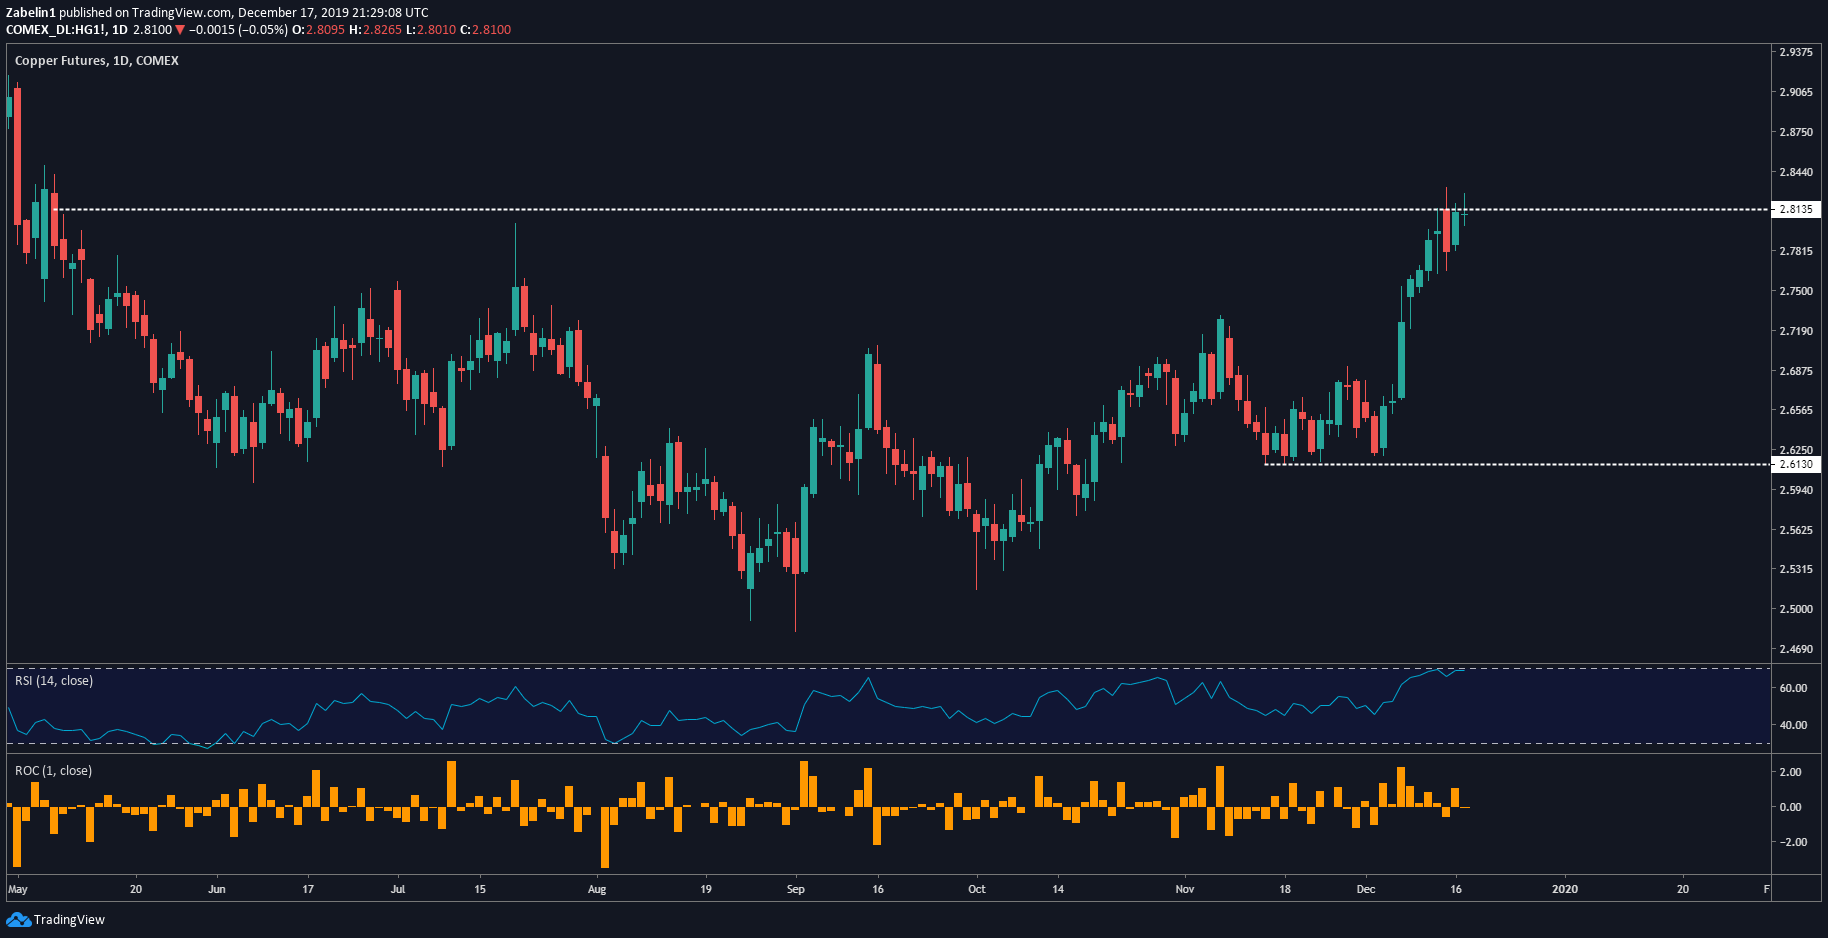Click the Copper Futures, 1D, COMEX chart legend

pos(95,60)
